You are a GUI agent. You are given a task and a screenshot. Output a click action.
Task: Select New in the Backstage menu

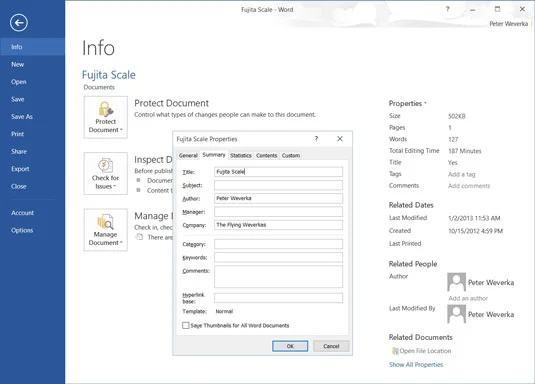pyautogui.click(x=32, y=64)
